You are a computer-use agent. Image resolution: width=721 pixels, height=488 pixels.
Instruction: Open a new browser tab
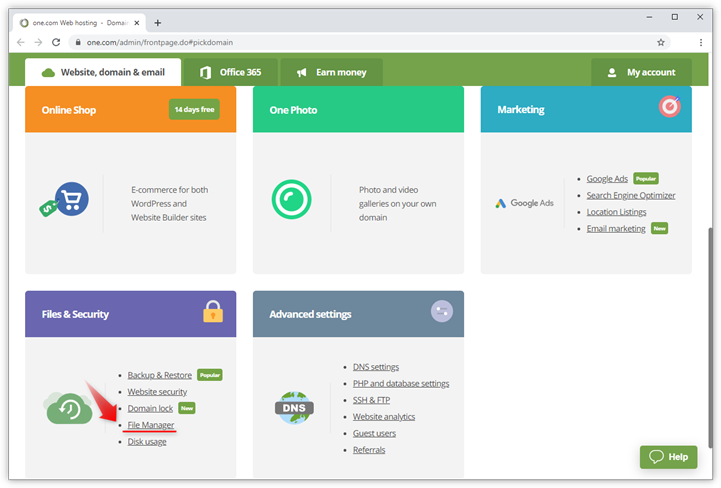(158, 23)
